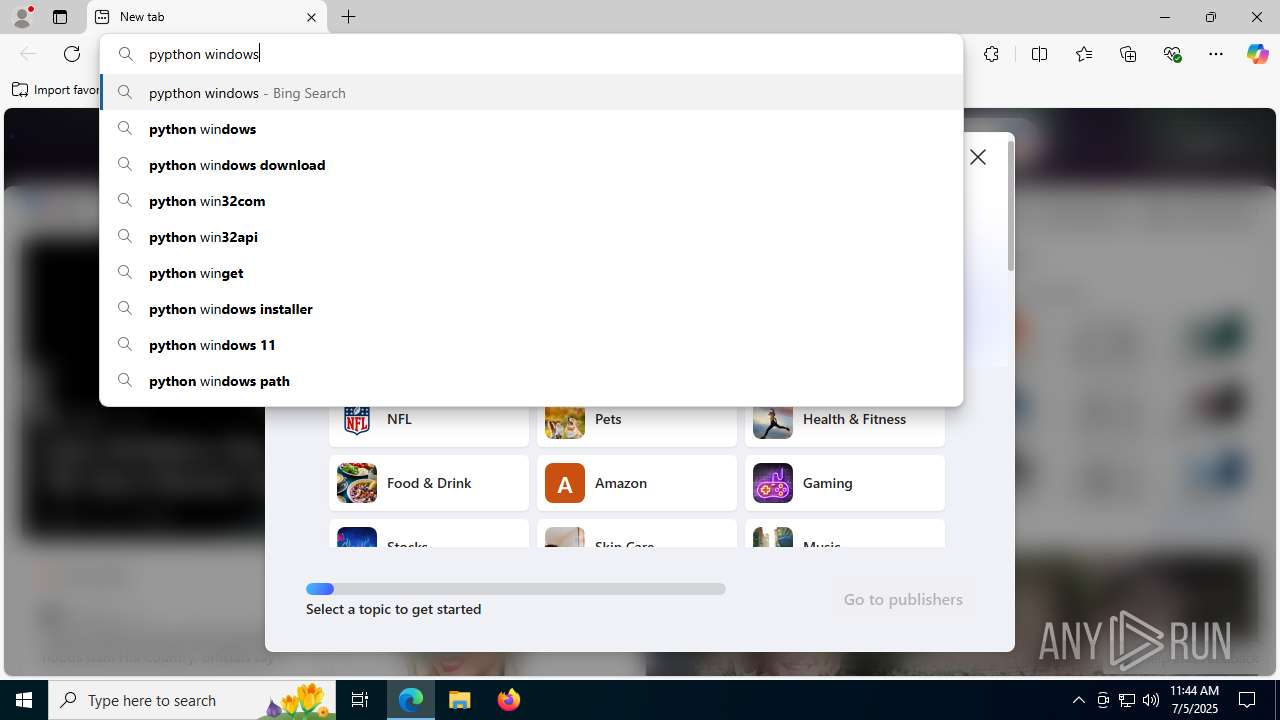Open the notification center icon

pos(1247,700)
